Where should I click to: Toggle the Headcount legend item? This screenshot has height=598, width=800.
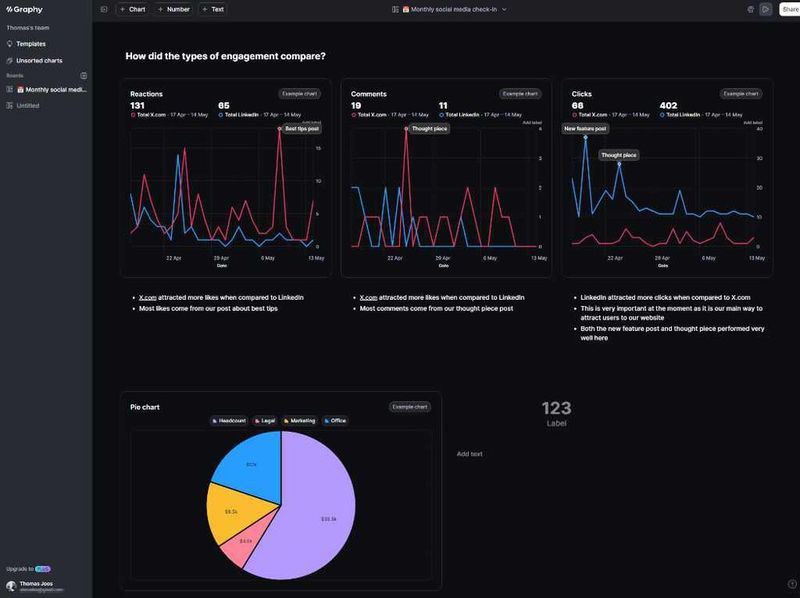[228, 421]
